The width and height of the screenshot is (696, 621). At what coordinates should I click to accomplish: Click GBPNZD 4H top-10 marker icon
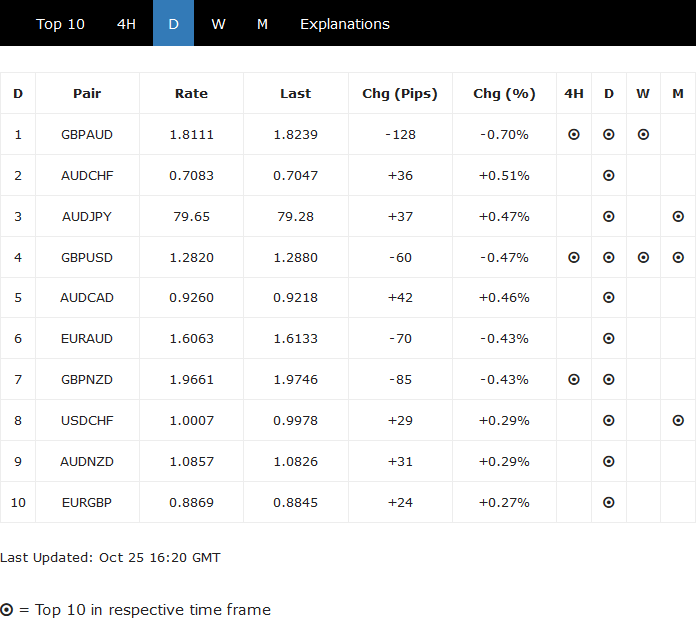tap(574, 380)
